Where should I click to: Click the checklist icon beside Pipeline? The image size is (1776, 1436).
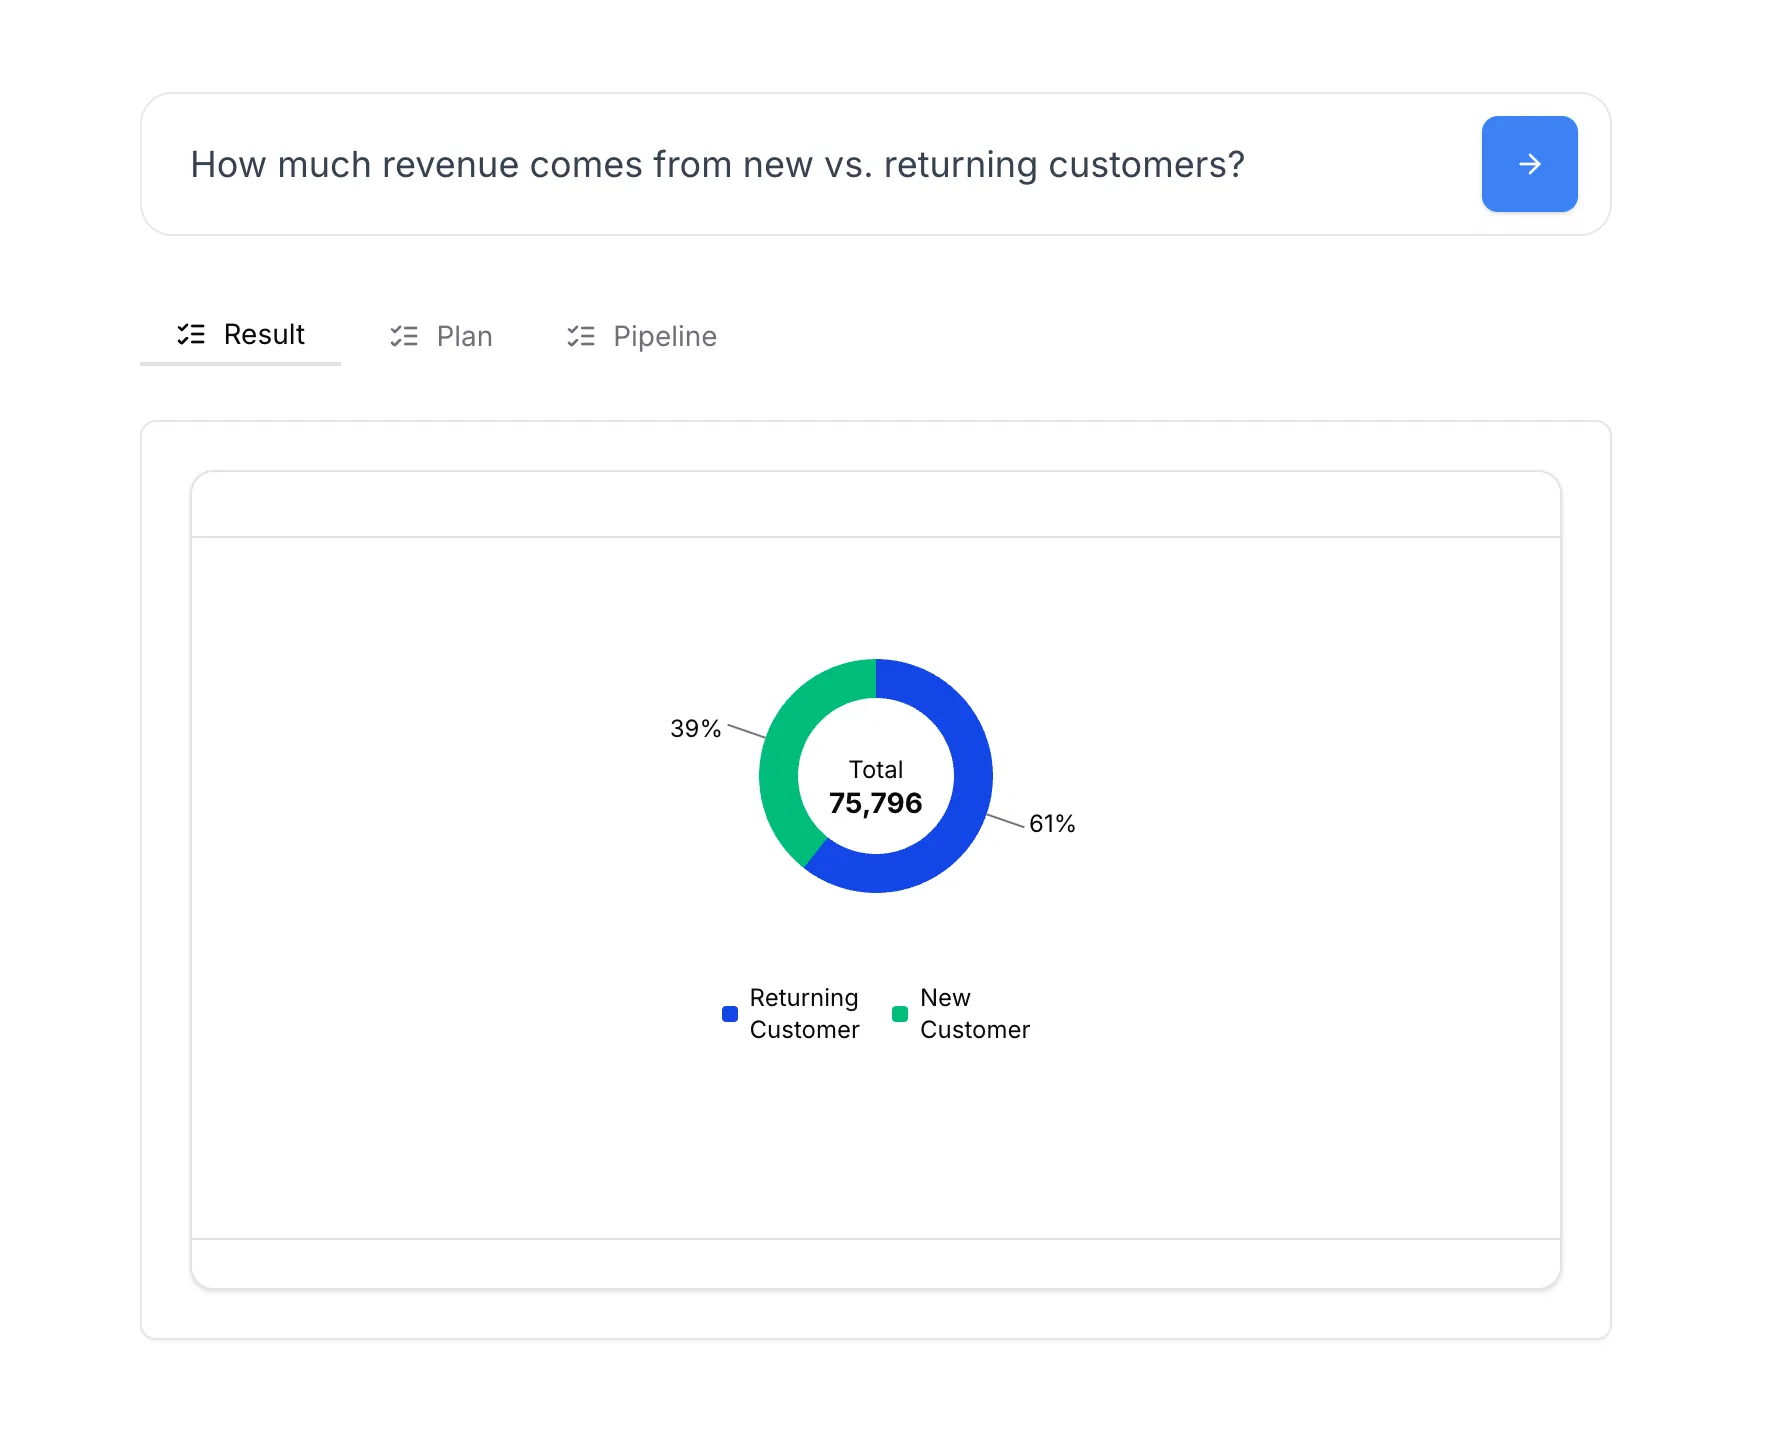(582, 336)
